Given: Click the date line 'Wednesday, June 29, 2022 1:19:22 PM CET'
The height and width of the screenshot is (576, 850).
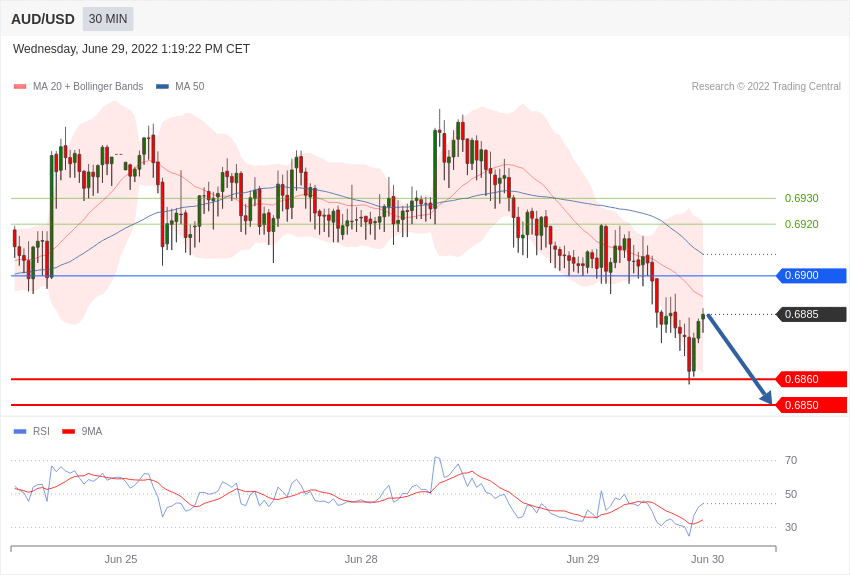Looking at the screenshot, I should 131,49.
